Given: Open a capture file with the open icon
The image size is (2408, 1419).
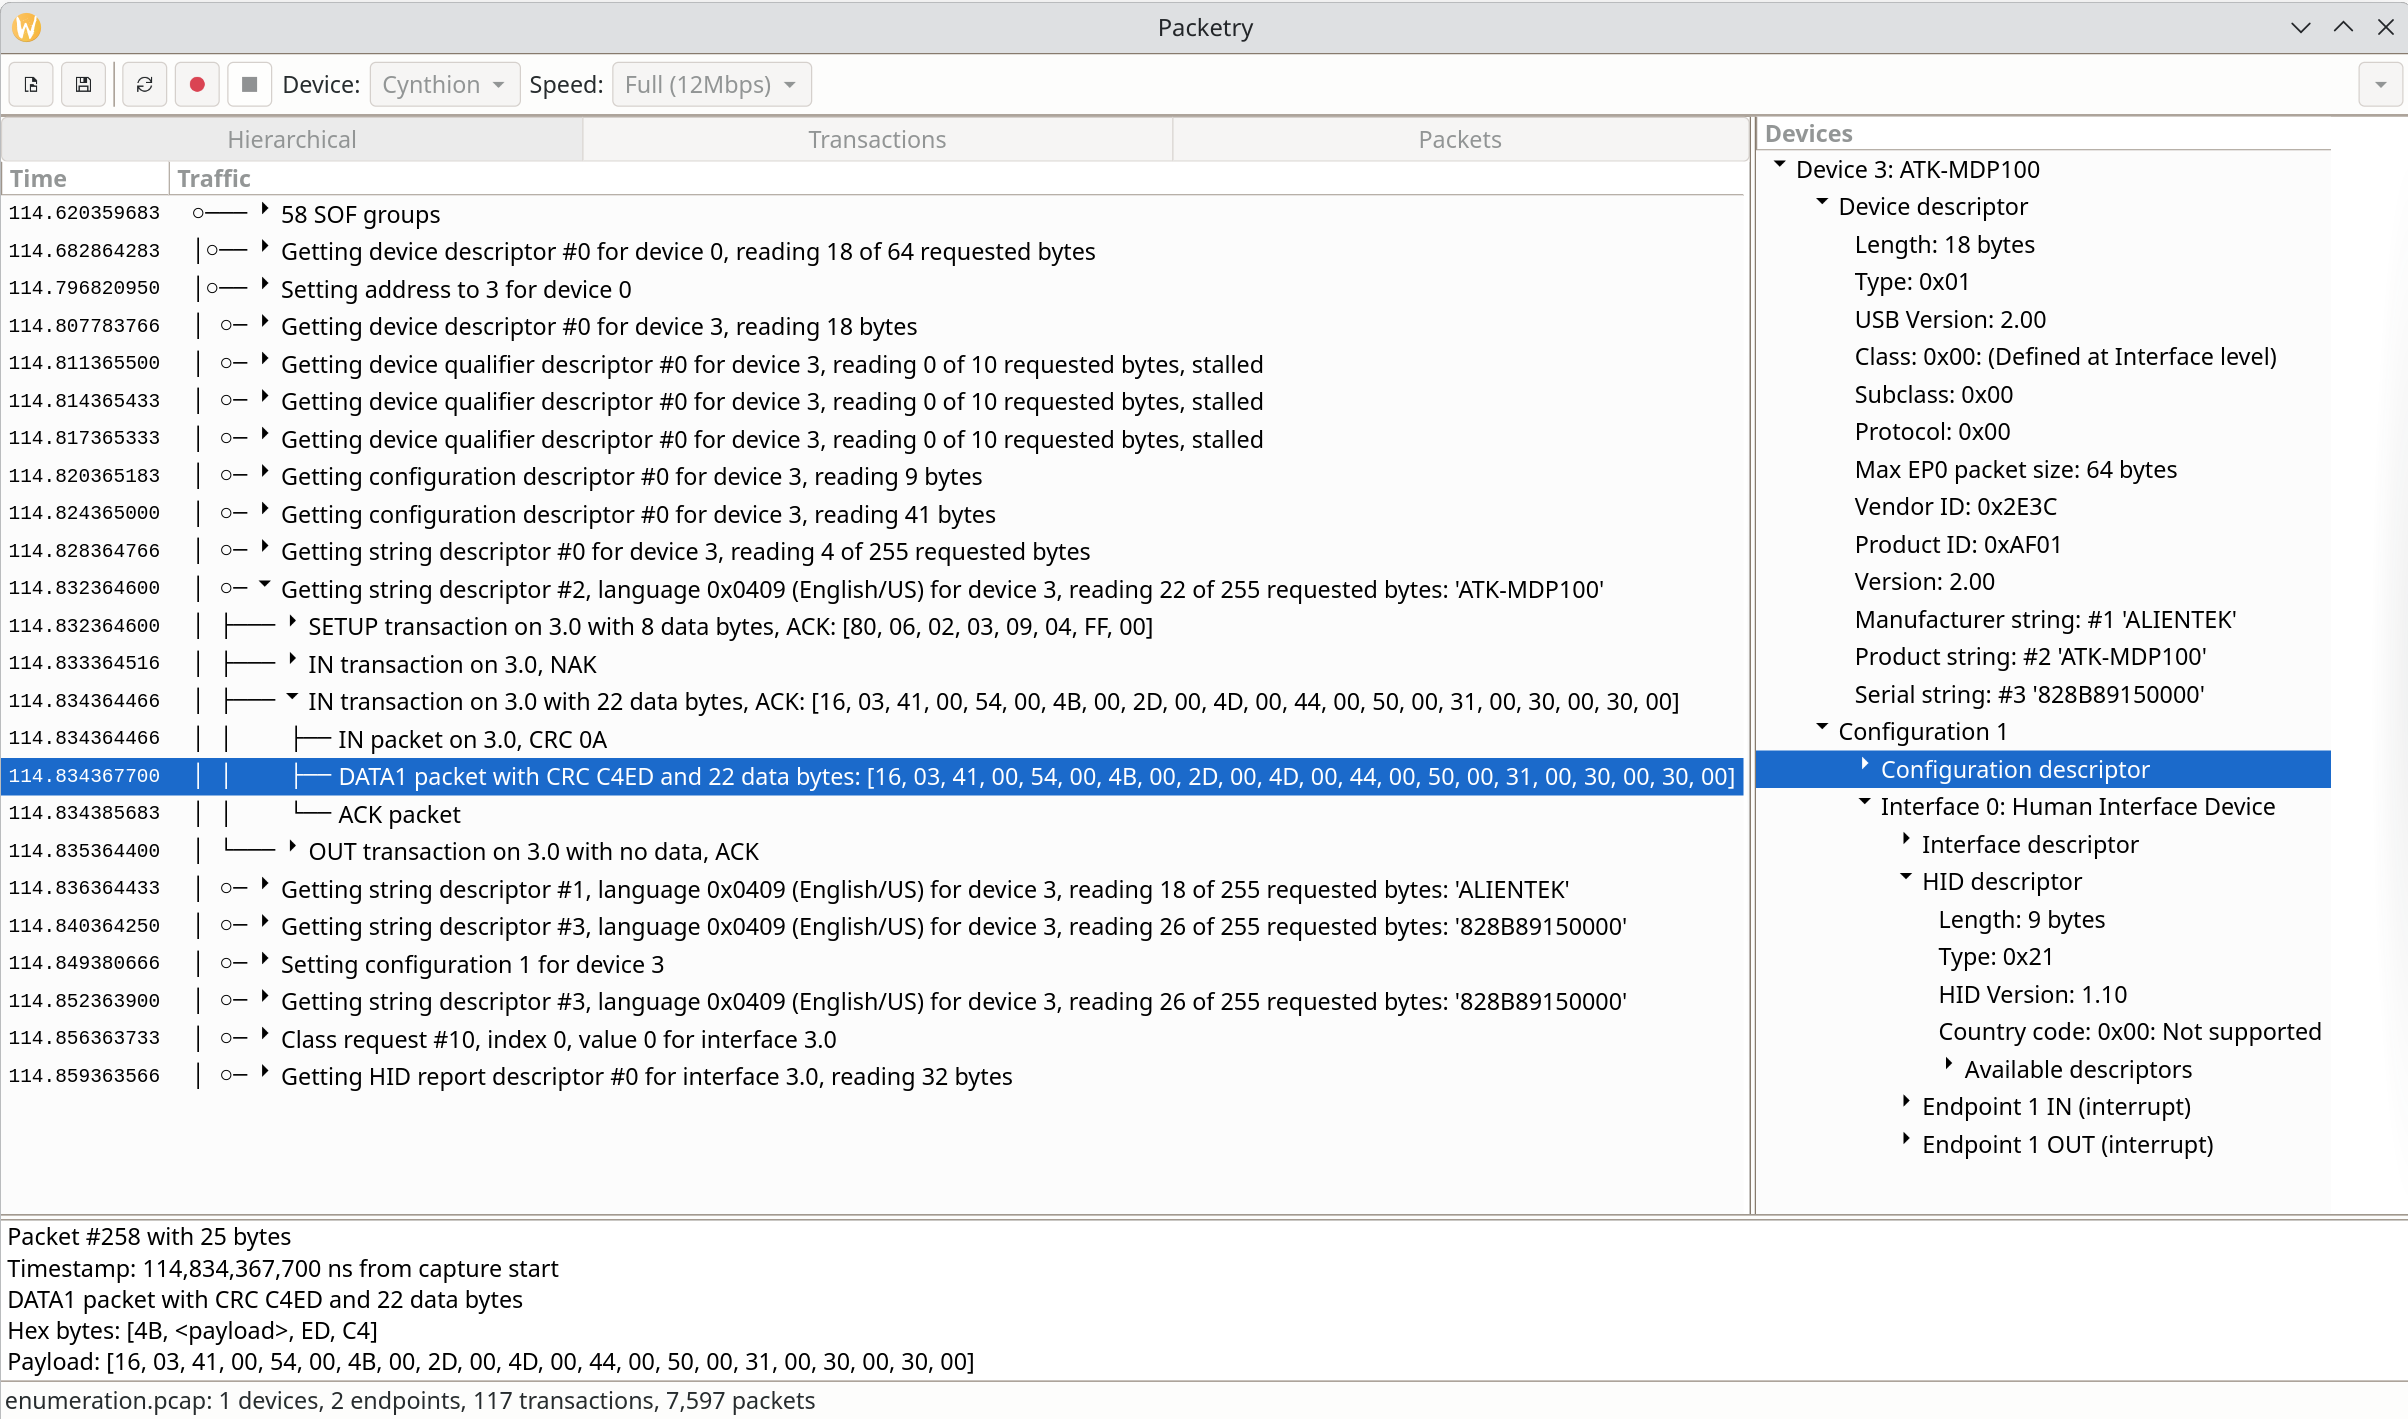Looking at the screenshot, I should (x=31, y=85).
